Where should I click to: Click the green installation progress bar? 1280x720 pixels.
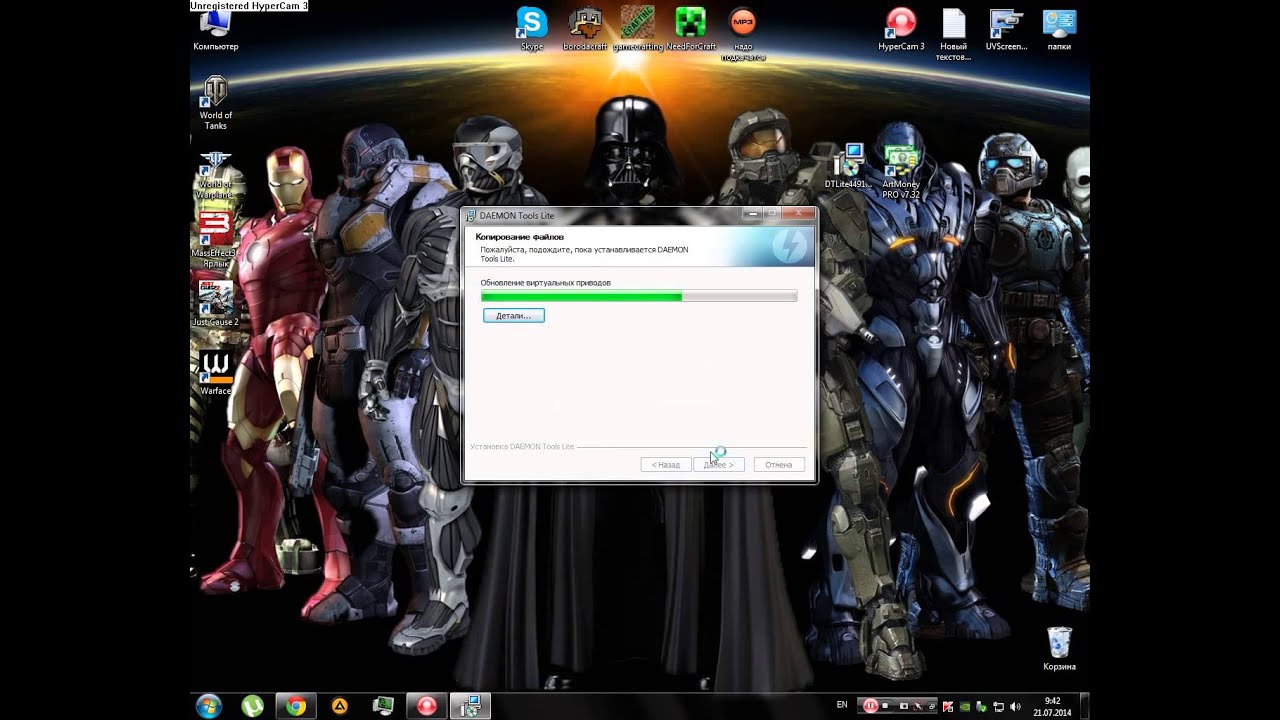coord(639,296)
